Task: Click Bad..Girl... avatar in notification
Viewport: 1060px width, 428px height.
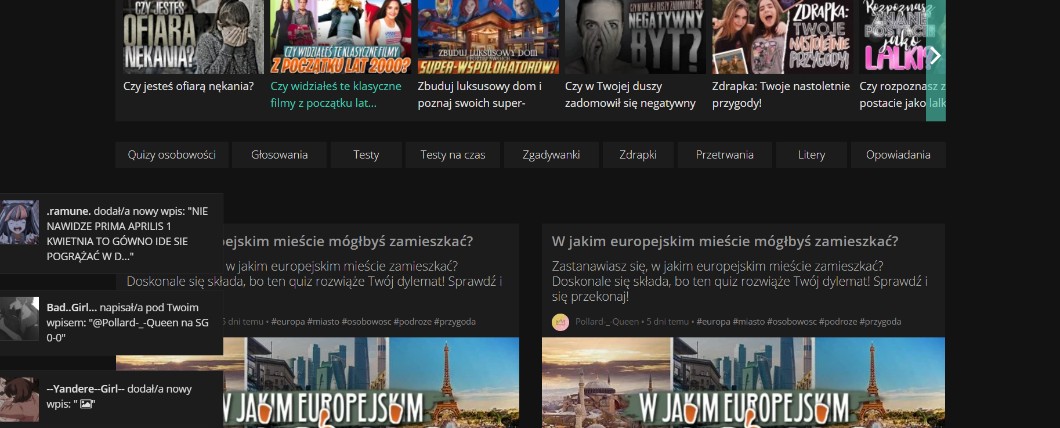Action: 19,318
